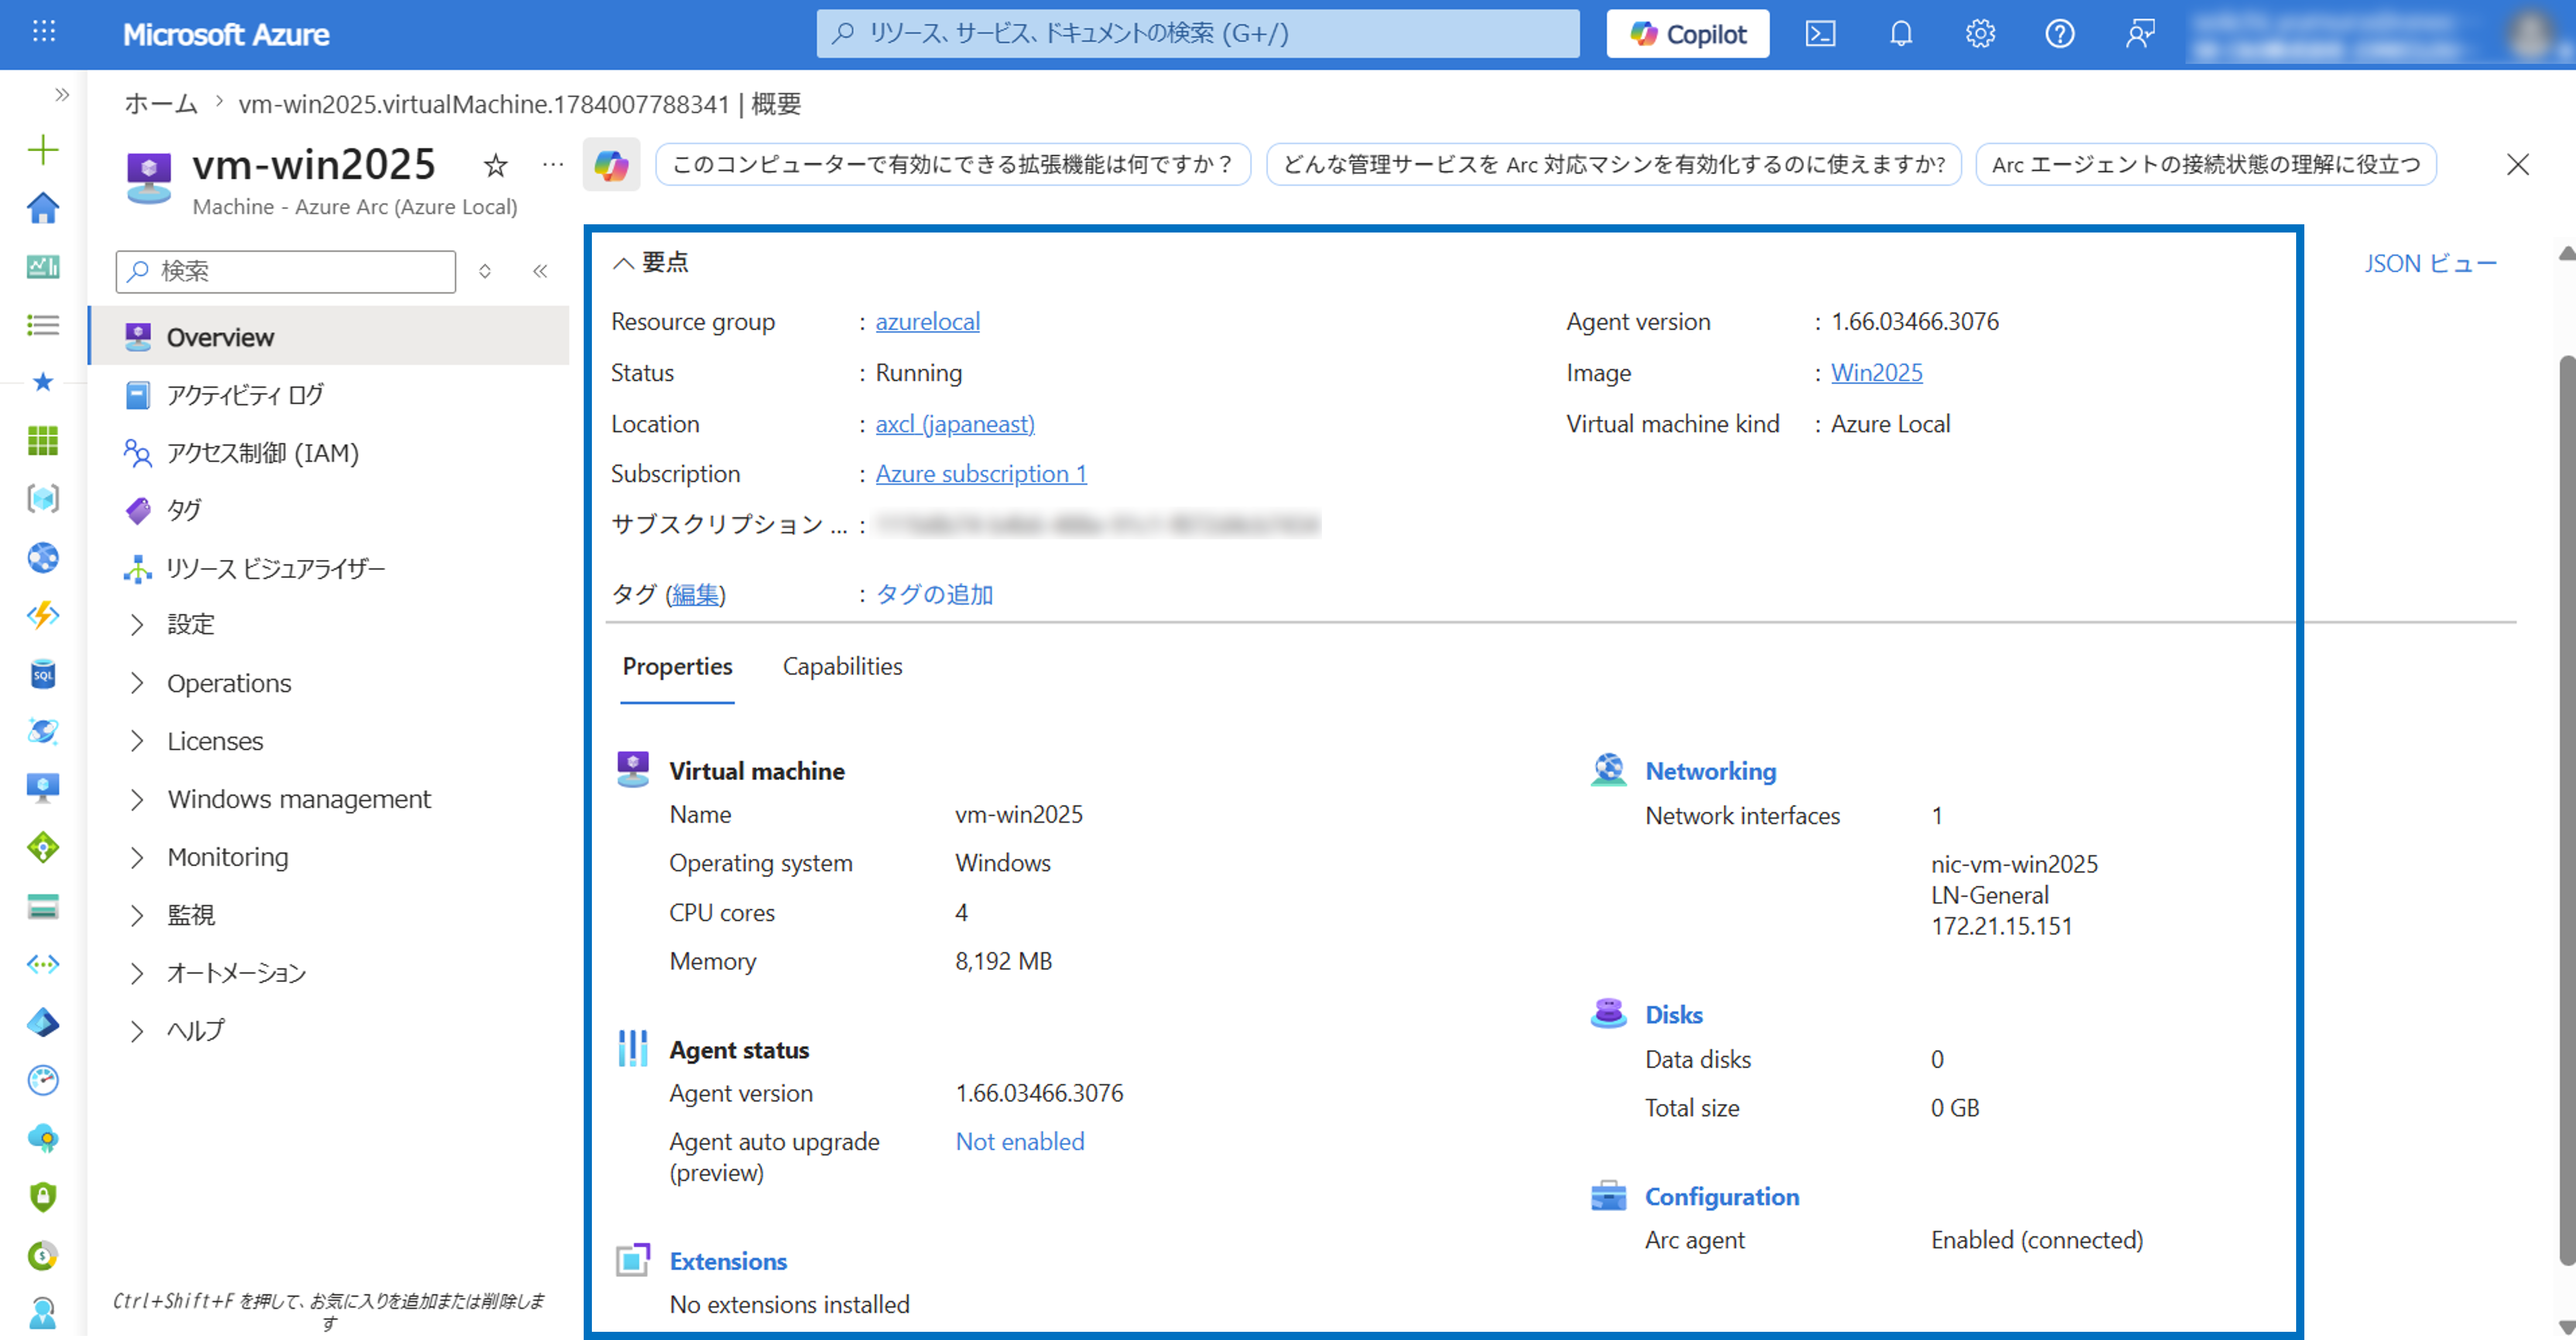Switch to the Properties tab
The image size is (2576, 1340).
tap(677, 667)
